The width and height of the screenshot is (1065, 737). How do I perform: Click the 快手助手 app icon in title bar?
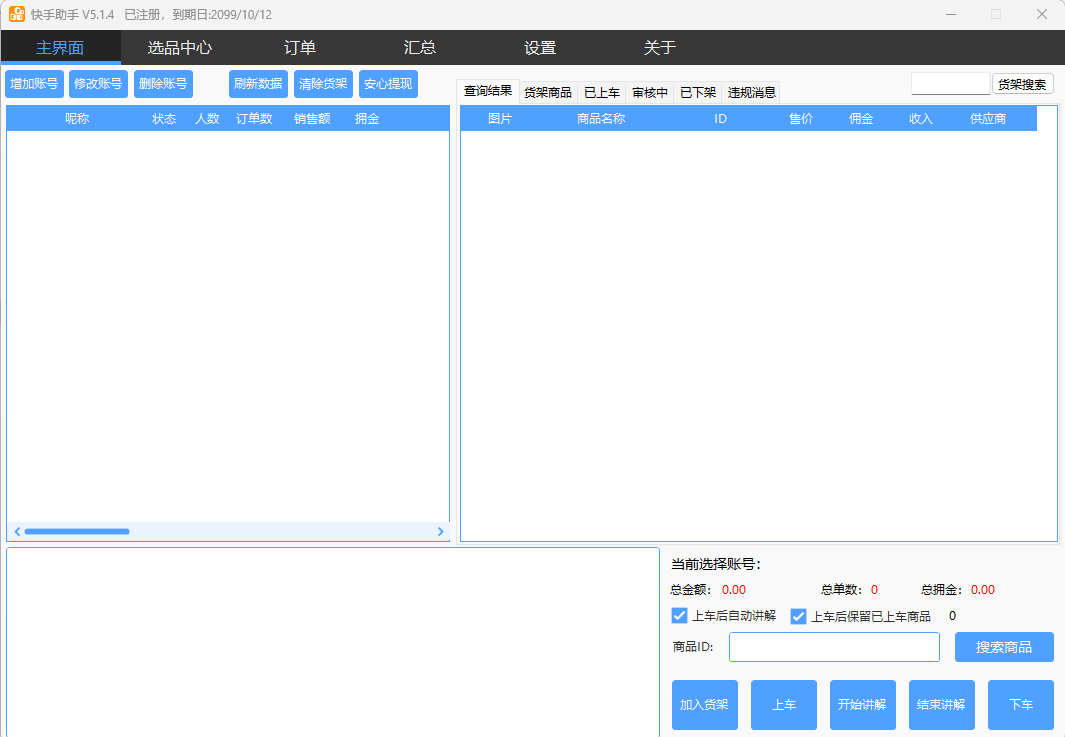pyautogui.click(x=17, y=14)
